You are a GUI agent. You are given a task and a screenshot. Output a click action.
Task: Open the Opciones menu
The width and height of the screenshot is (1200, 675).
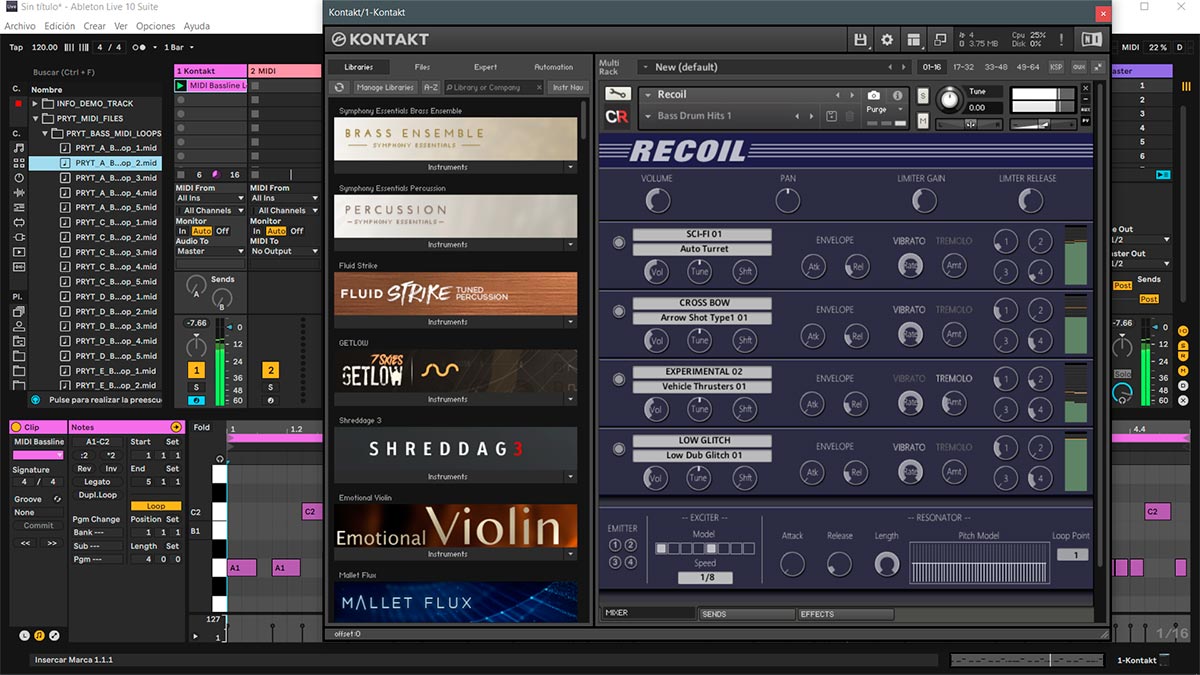tap(155, 26)
